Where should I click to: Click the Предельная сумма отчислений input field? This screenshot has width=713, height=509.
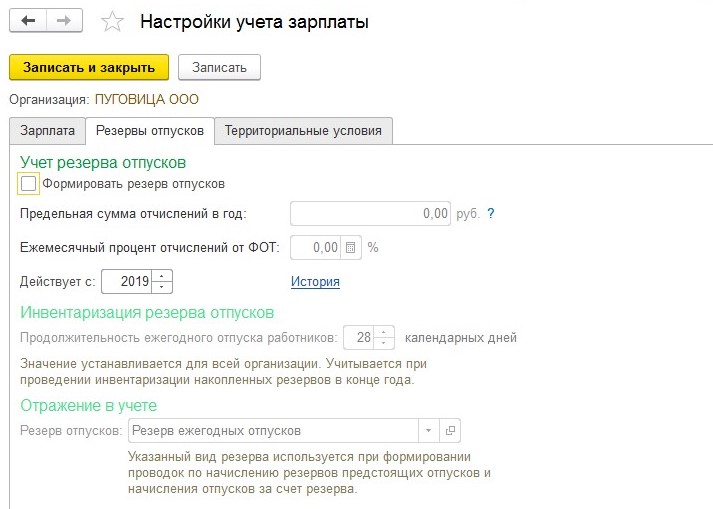[372, 213]
